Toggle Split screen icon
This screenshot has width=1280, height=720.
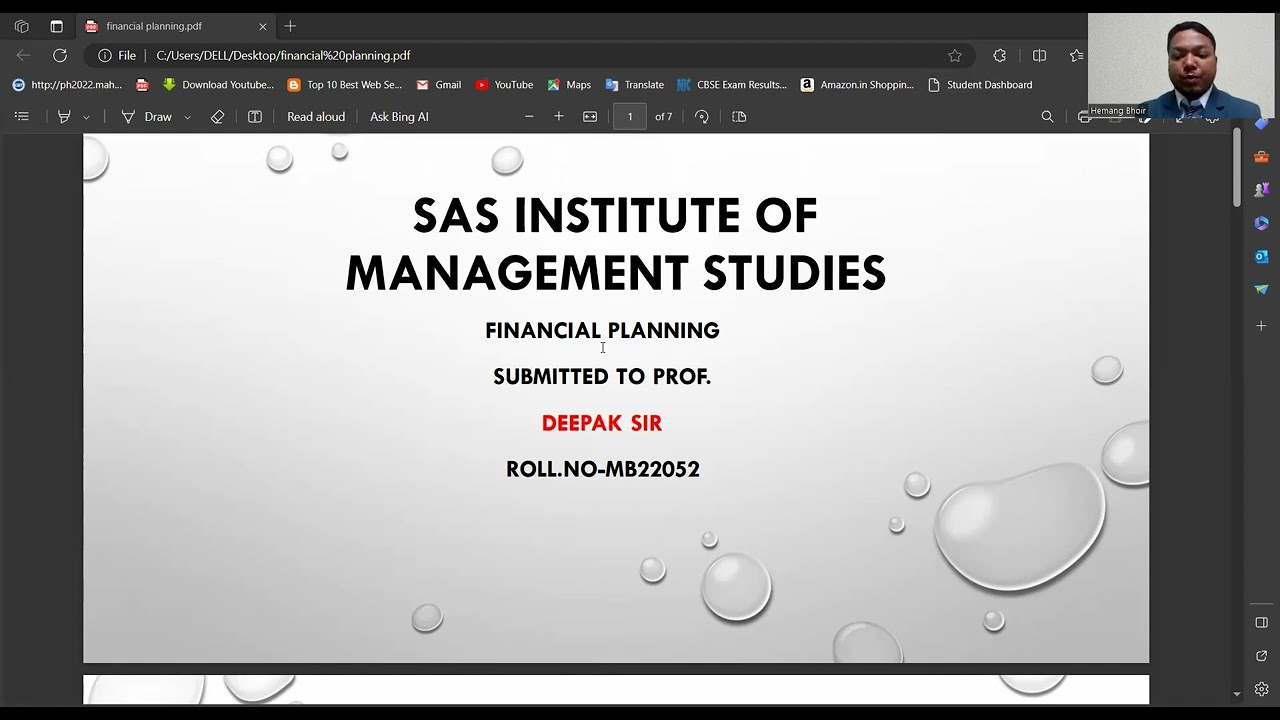click(1039, 56)
